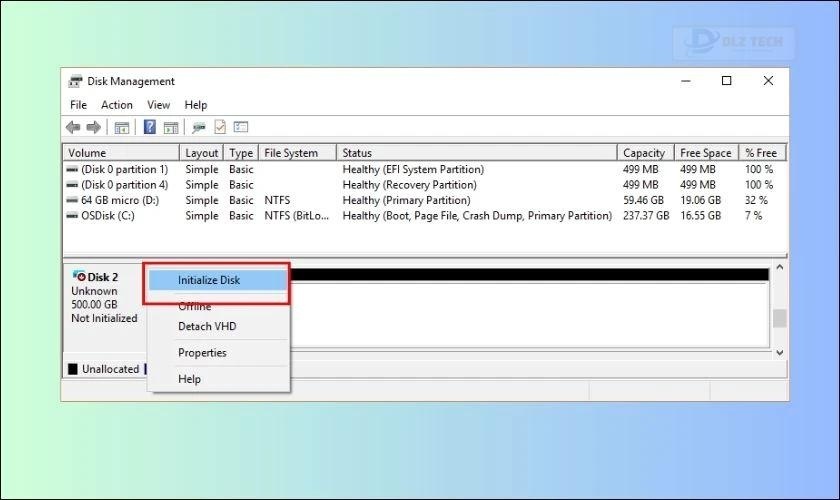Click the disk pane scroll down arrow
The height and width of the screenshot is (500, 840).
780,353
